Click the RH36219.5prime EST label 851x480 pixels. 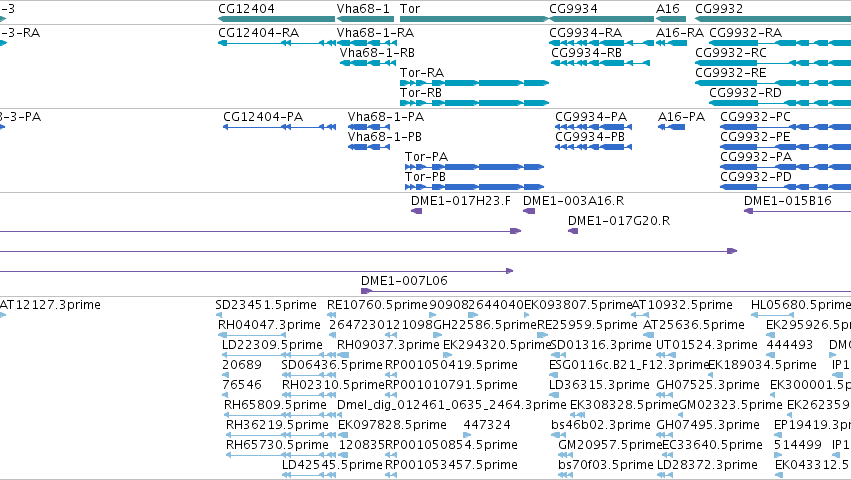click(277, 425)
